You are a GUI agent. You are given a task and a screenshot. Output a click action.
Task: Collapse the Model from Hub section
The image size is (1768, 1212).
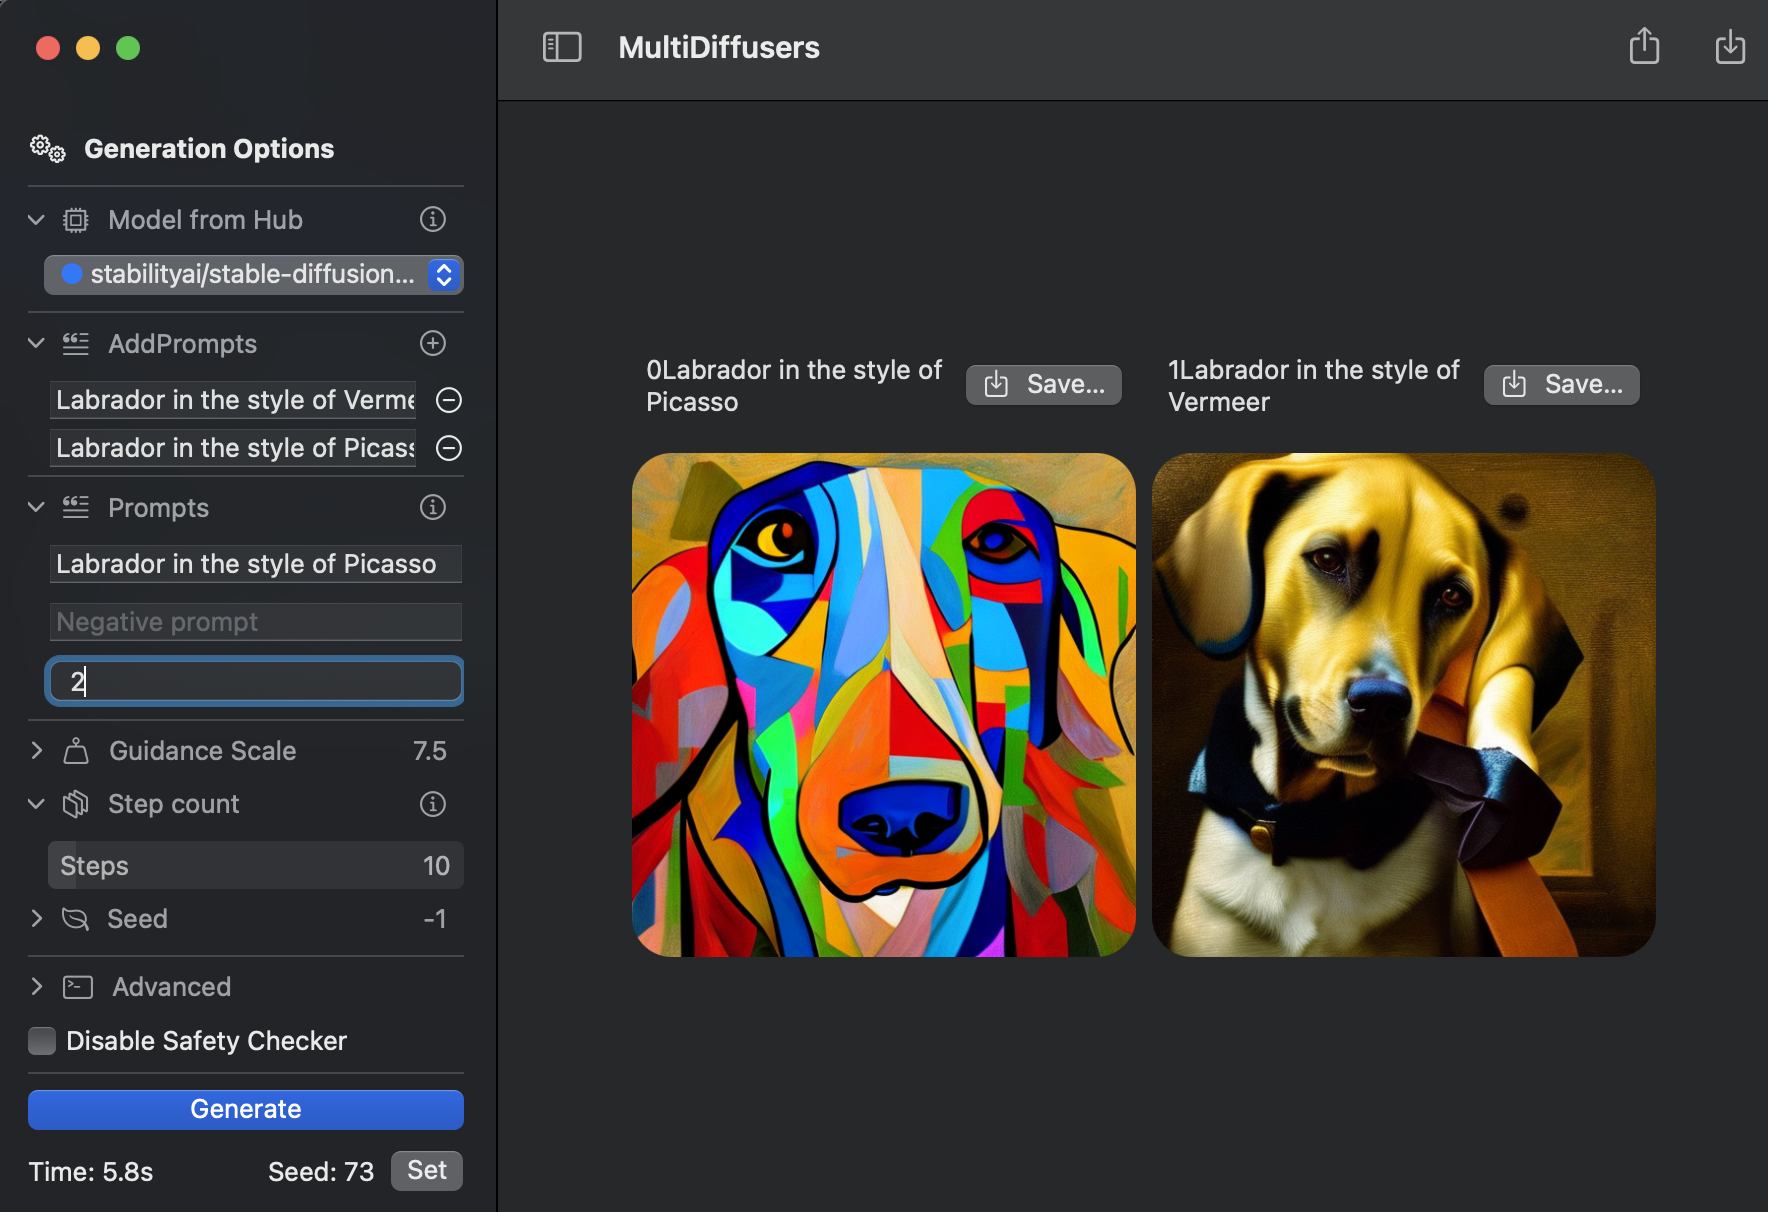(36, 220)
